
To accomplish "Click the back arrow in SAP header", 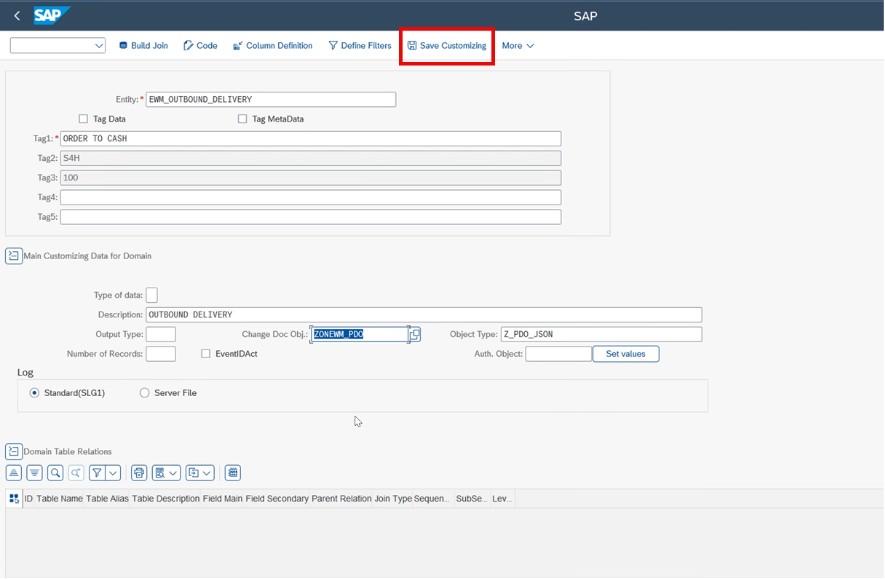I will point(17,16).
